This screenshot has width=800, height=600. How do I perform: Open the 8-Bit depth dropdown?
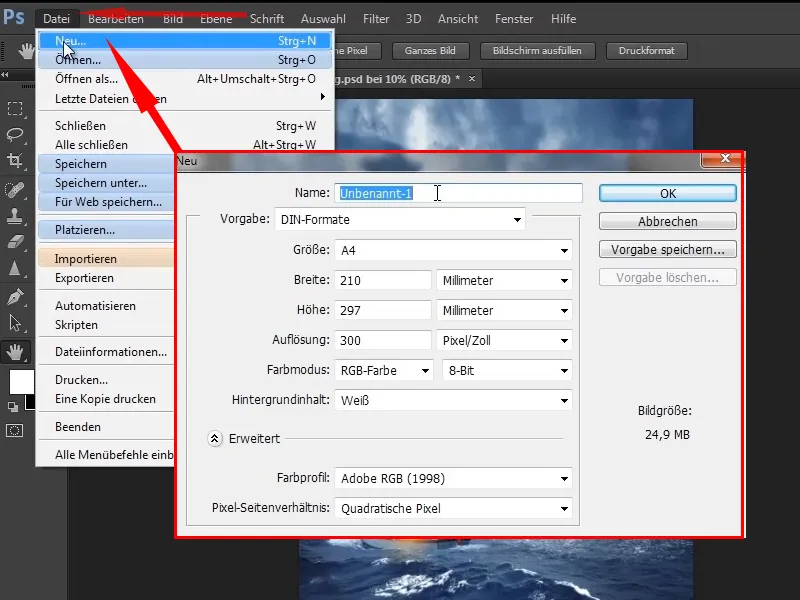pyautogui.click(x=507, y=370)
